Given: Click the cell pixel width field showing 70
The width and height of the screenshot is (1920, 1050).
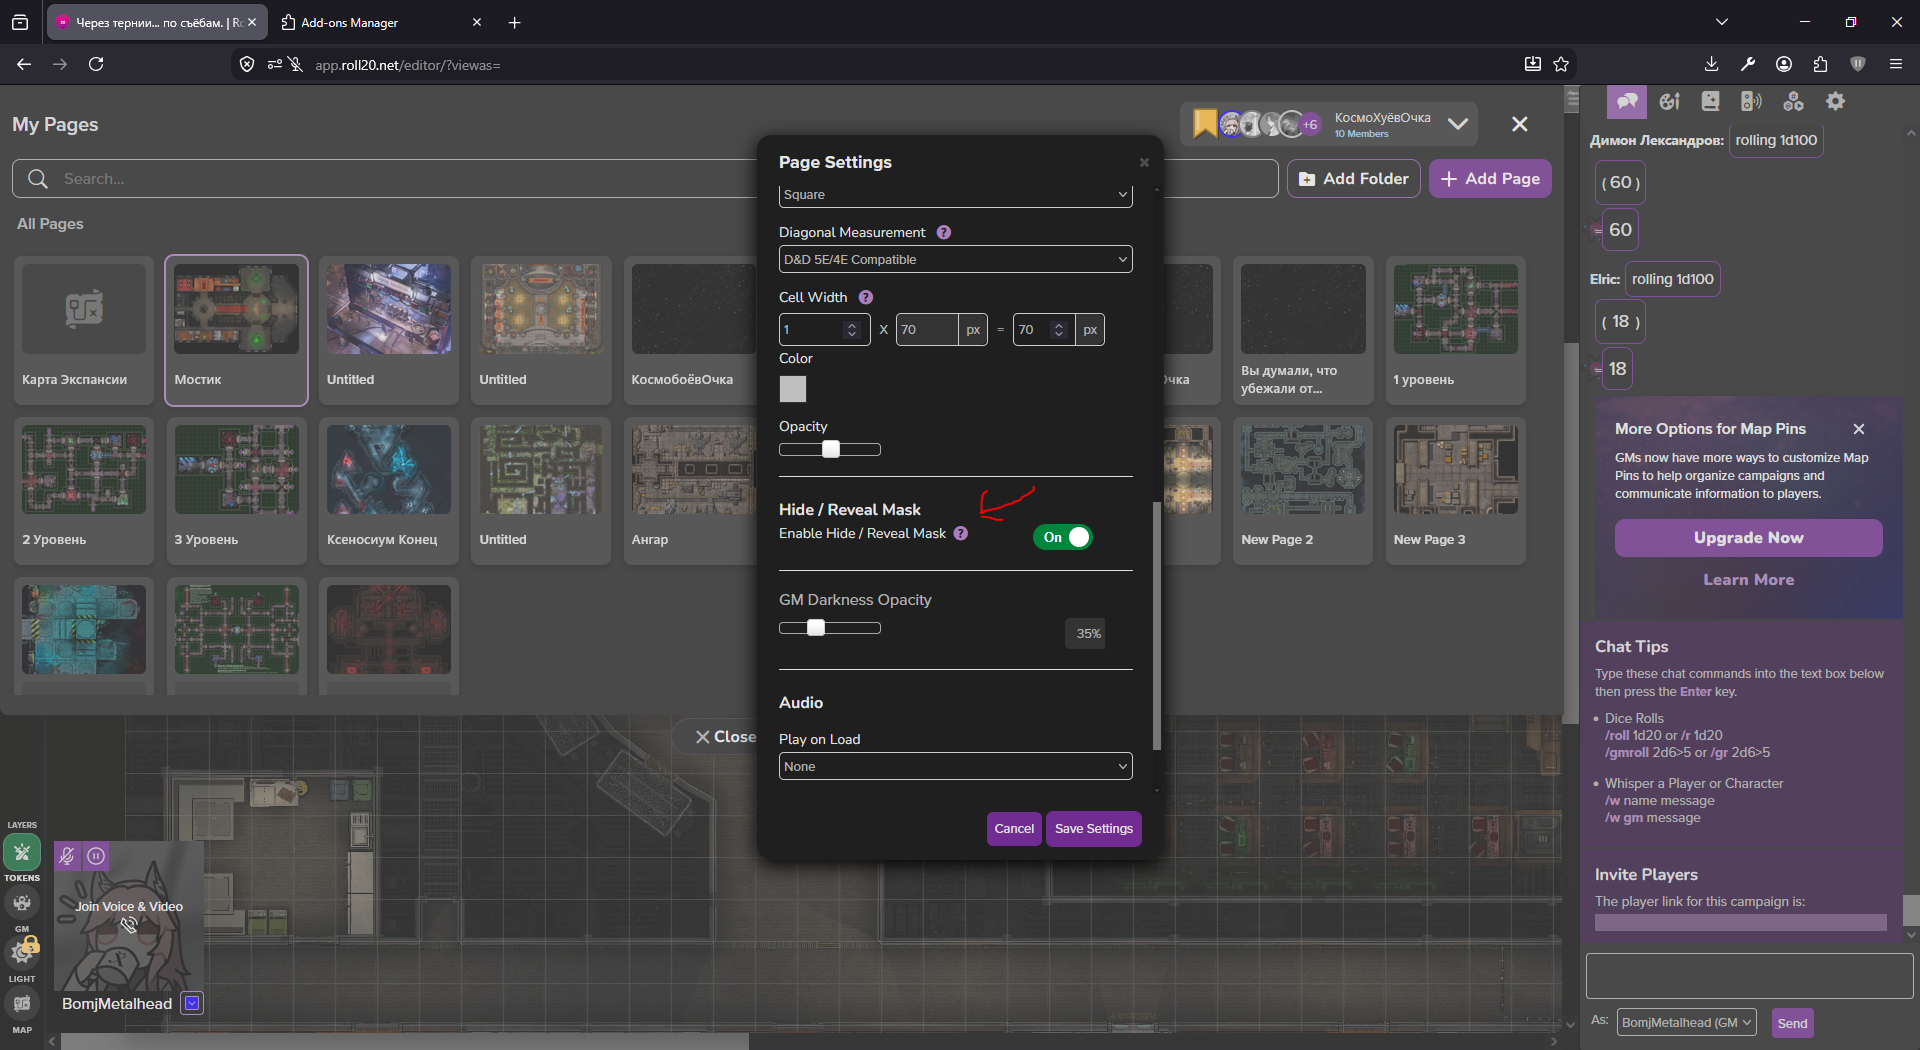Looking at the screenshot, I should 927,329.
